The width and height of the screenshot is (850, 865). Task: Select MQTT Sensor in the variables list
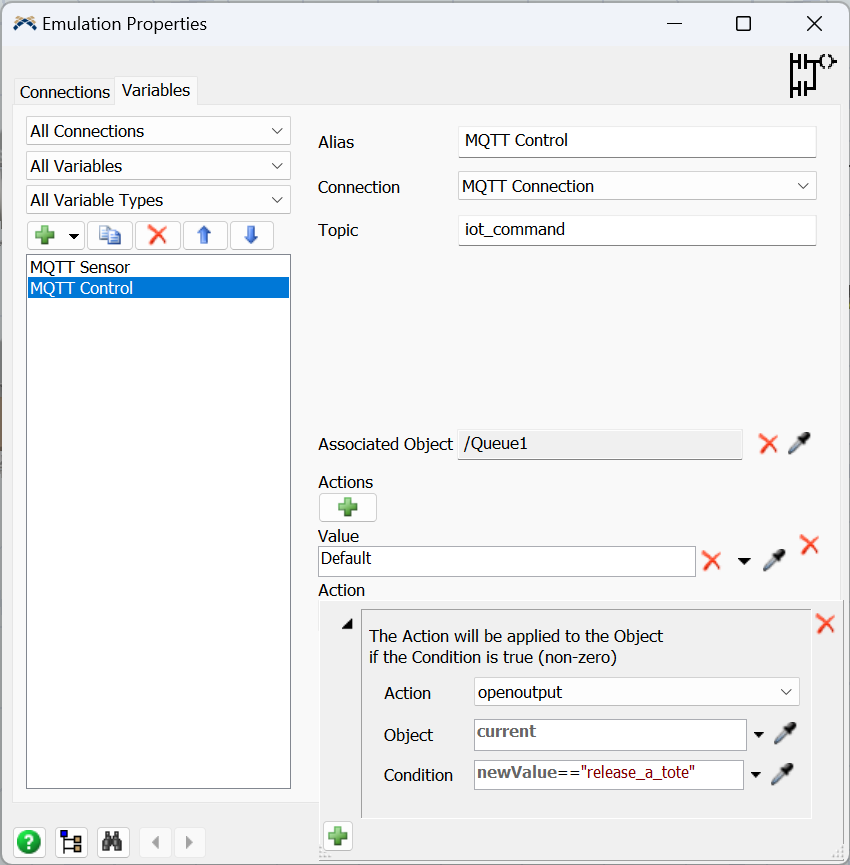coord(80,267)
